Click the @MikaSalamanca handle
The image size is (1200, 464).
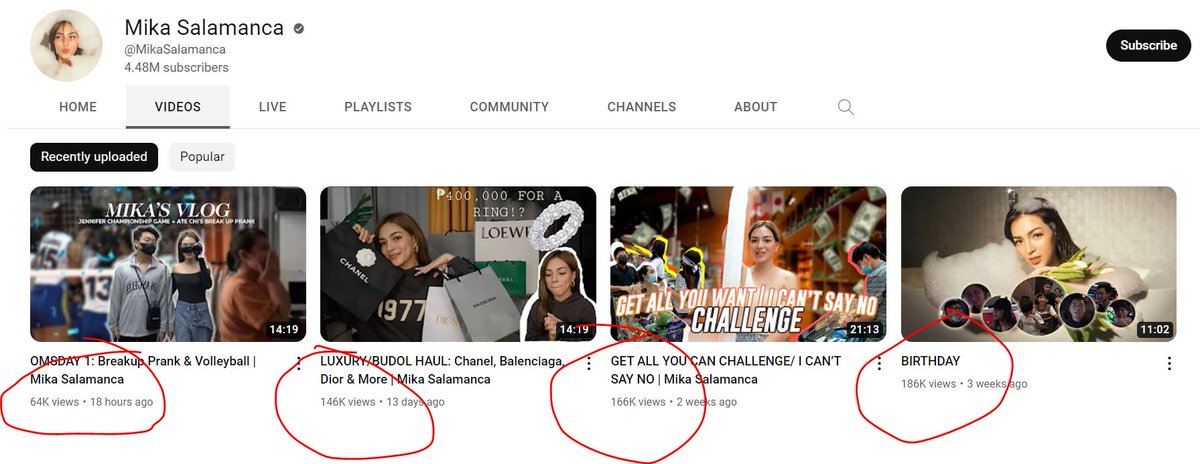[175, 49]
